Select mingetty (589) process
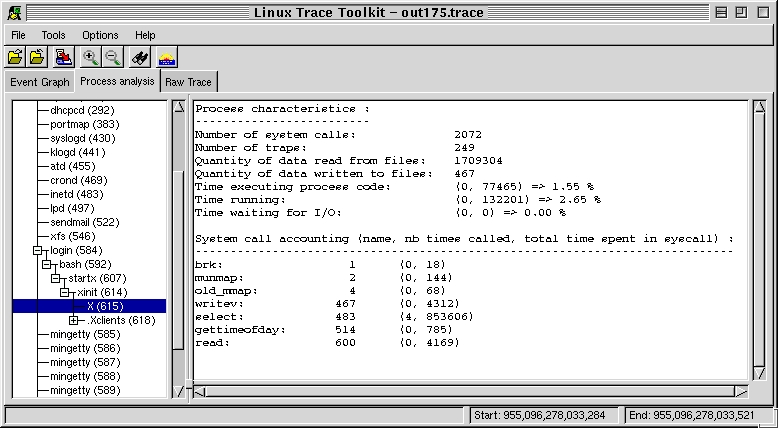The height and width of the screenshot is (428, 778). [x=85, y=390]
